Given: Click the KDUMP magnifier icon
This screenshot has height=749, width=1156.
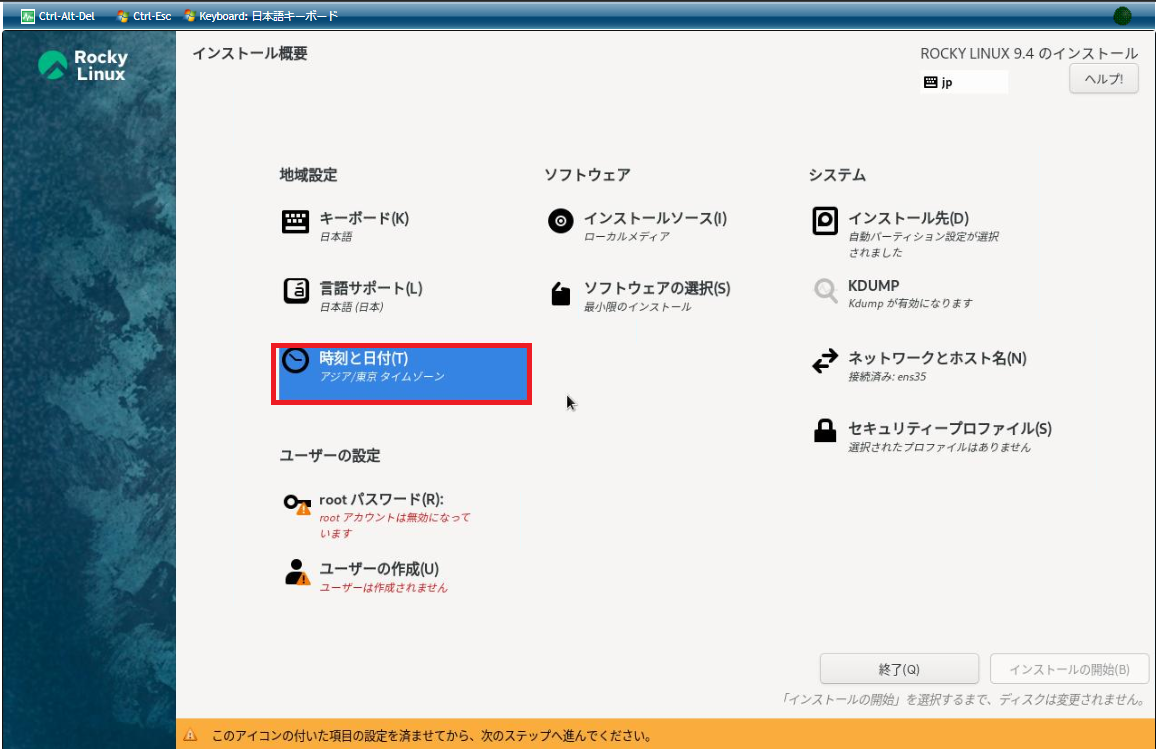Looking at the screenshot, I should [x=825, y=291].
